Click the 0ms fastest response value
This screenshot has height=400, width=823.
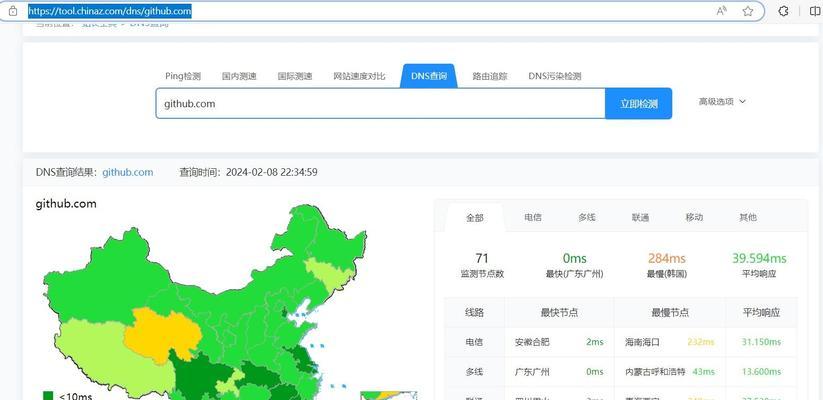574,258
